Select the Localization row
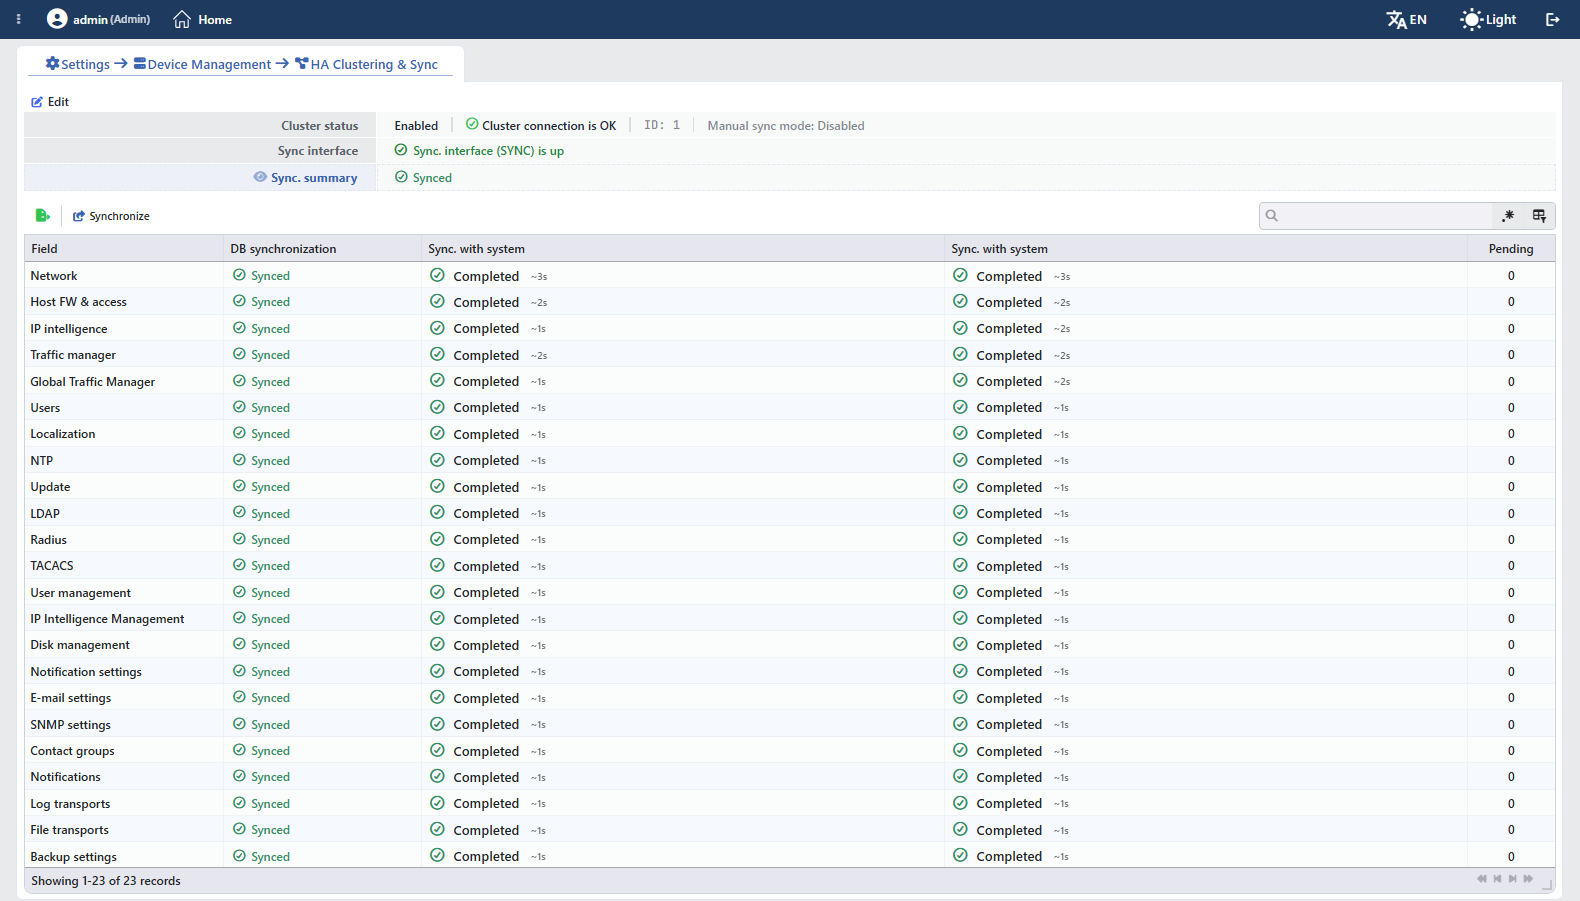This screenshot has height=901, width=1580. tap(790, 434)
